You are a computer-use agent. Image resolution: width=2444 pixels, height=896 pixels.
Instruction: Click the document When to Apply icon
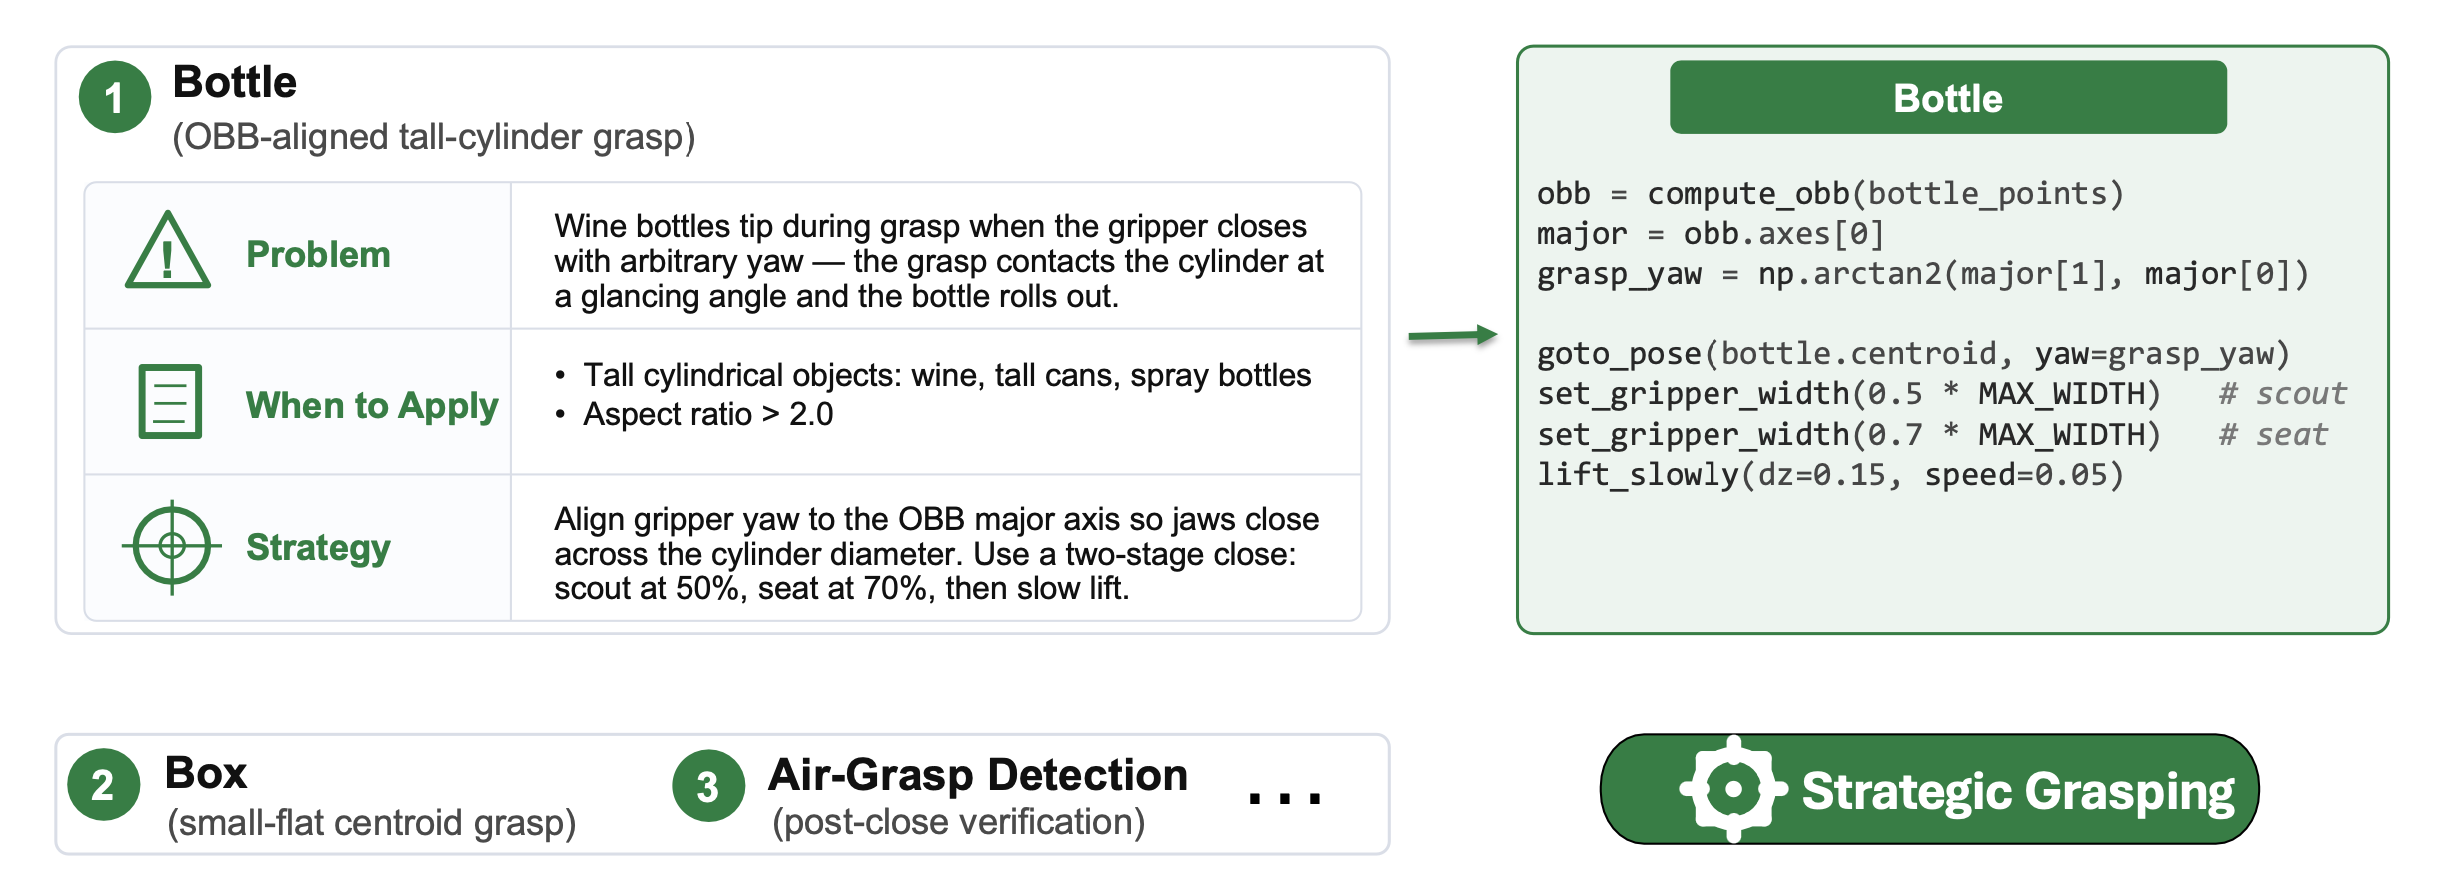point(170,401)
